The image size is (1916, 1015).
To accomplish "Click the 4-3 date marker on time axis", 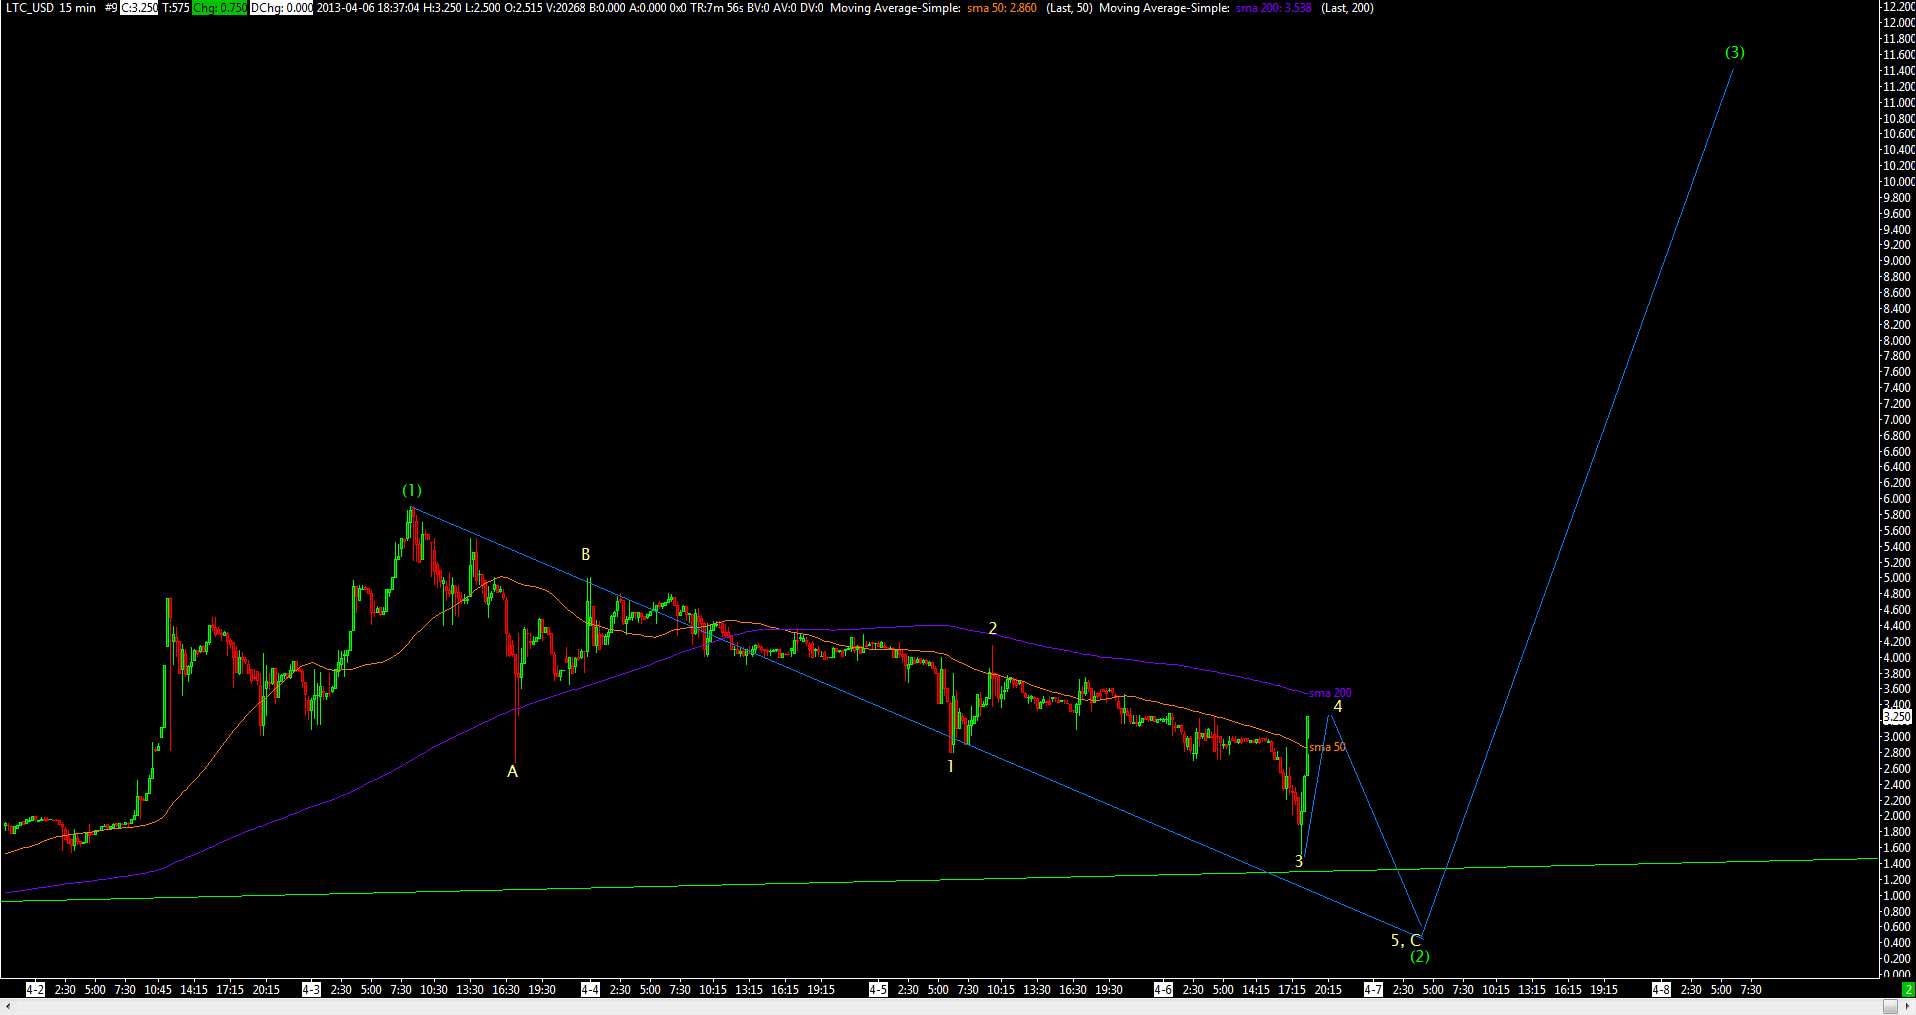I will click(311, 989).
